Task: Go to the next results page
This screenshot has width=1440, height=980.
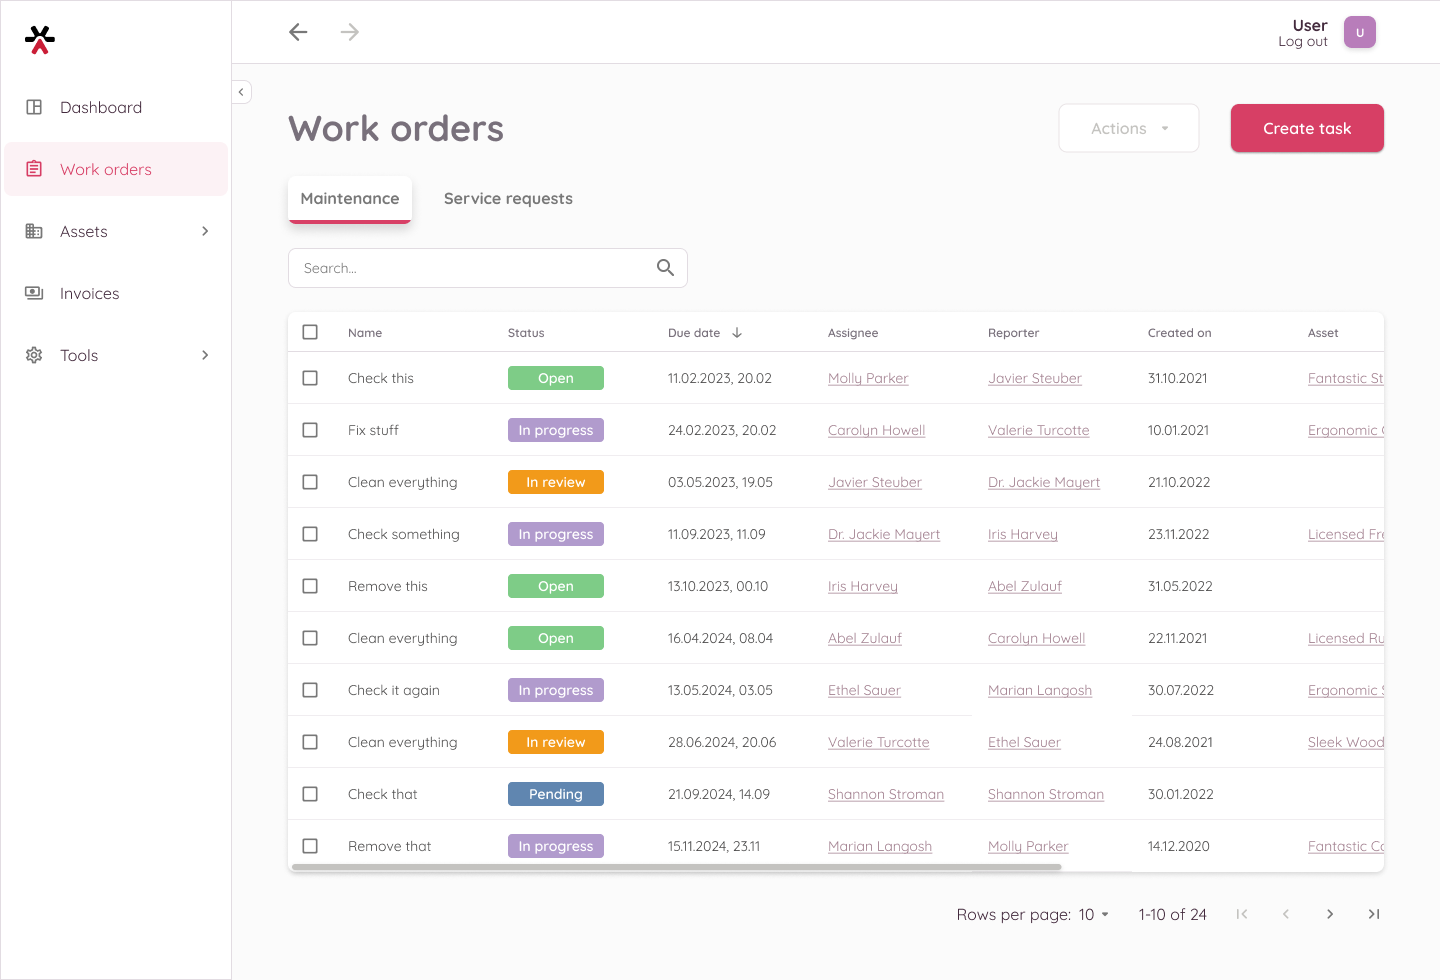Action: pos(1329,914)
